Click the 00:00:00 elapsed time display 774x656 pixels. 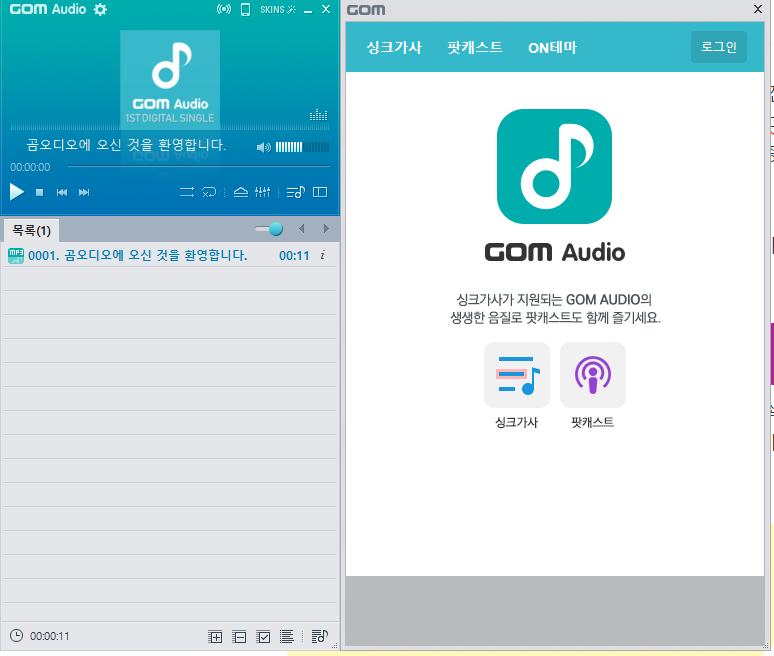[30, 167]
